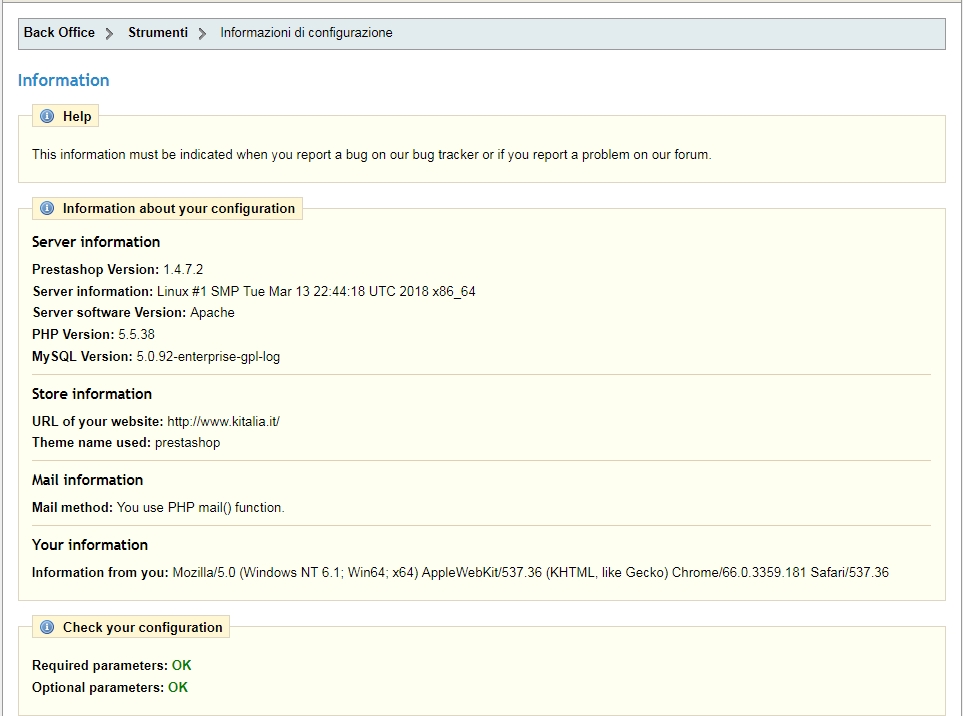Screen dimensions: 963x716
Task: Click the 'Optional parameters:' label
Action: pyautogui.click(x=98, y=688)
